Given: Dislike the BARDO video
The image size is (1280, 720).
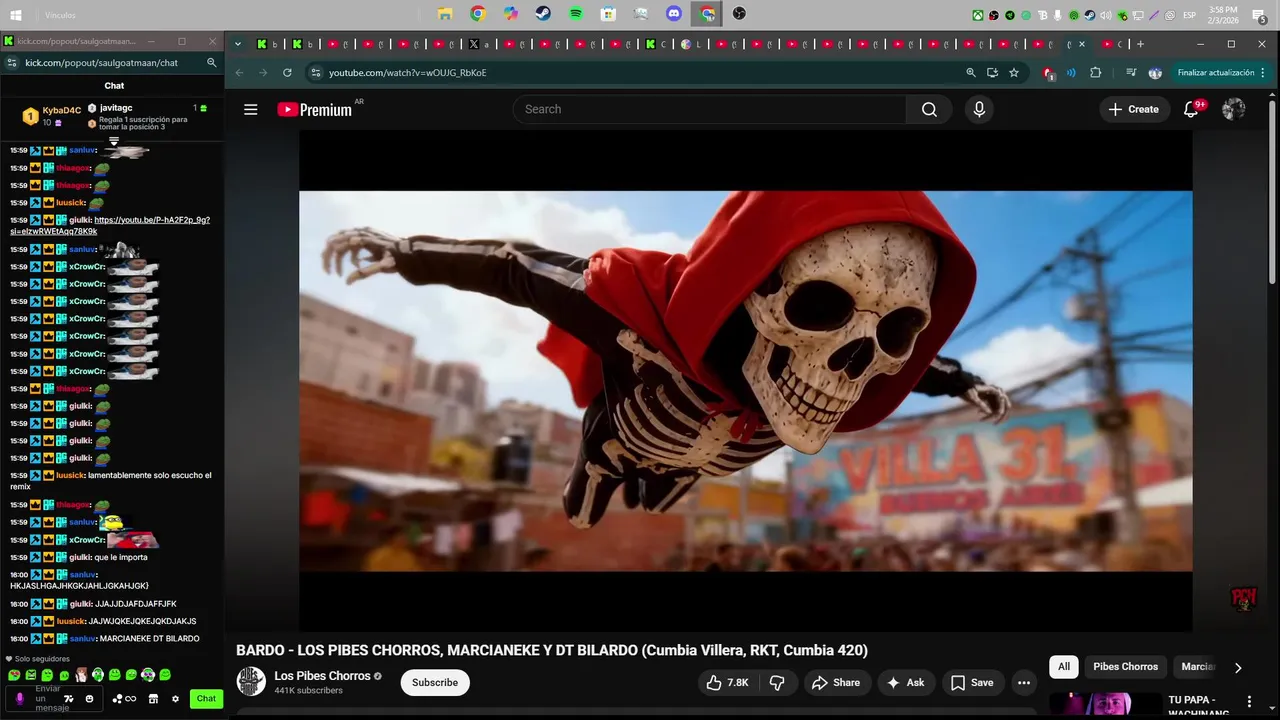Looking at the screenshot, I should (x=776, y=683).
